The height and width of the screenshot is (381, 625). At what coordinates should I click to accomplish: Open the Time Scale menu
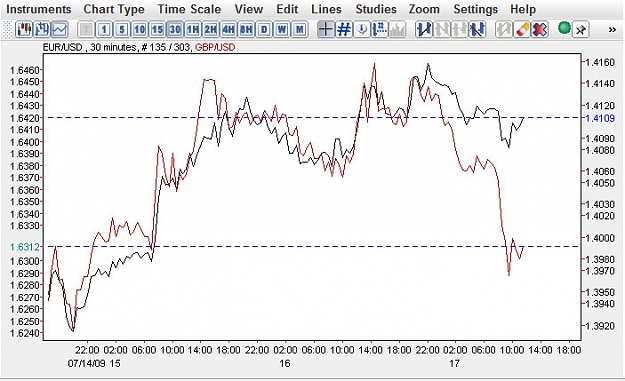click(x=189, y=9)
